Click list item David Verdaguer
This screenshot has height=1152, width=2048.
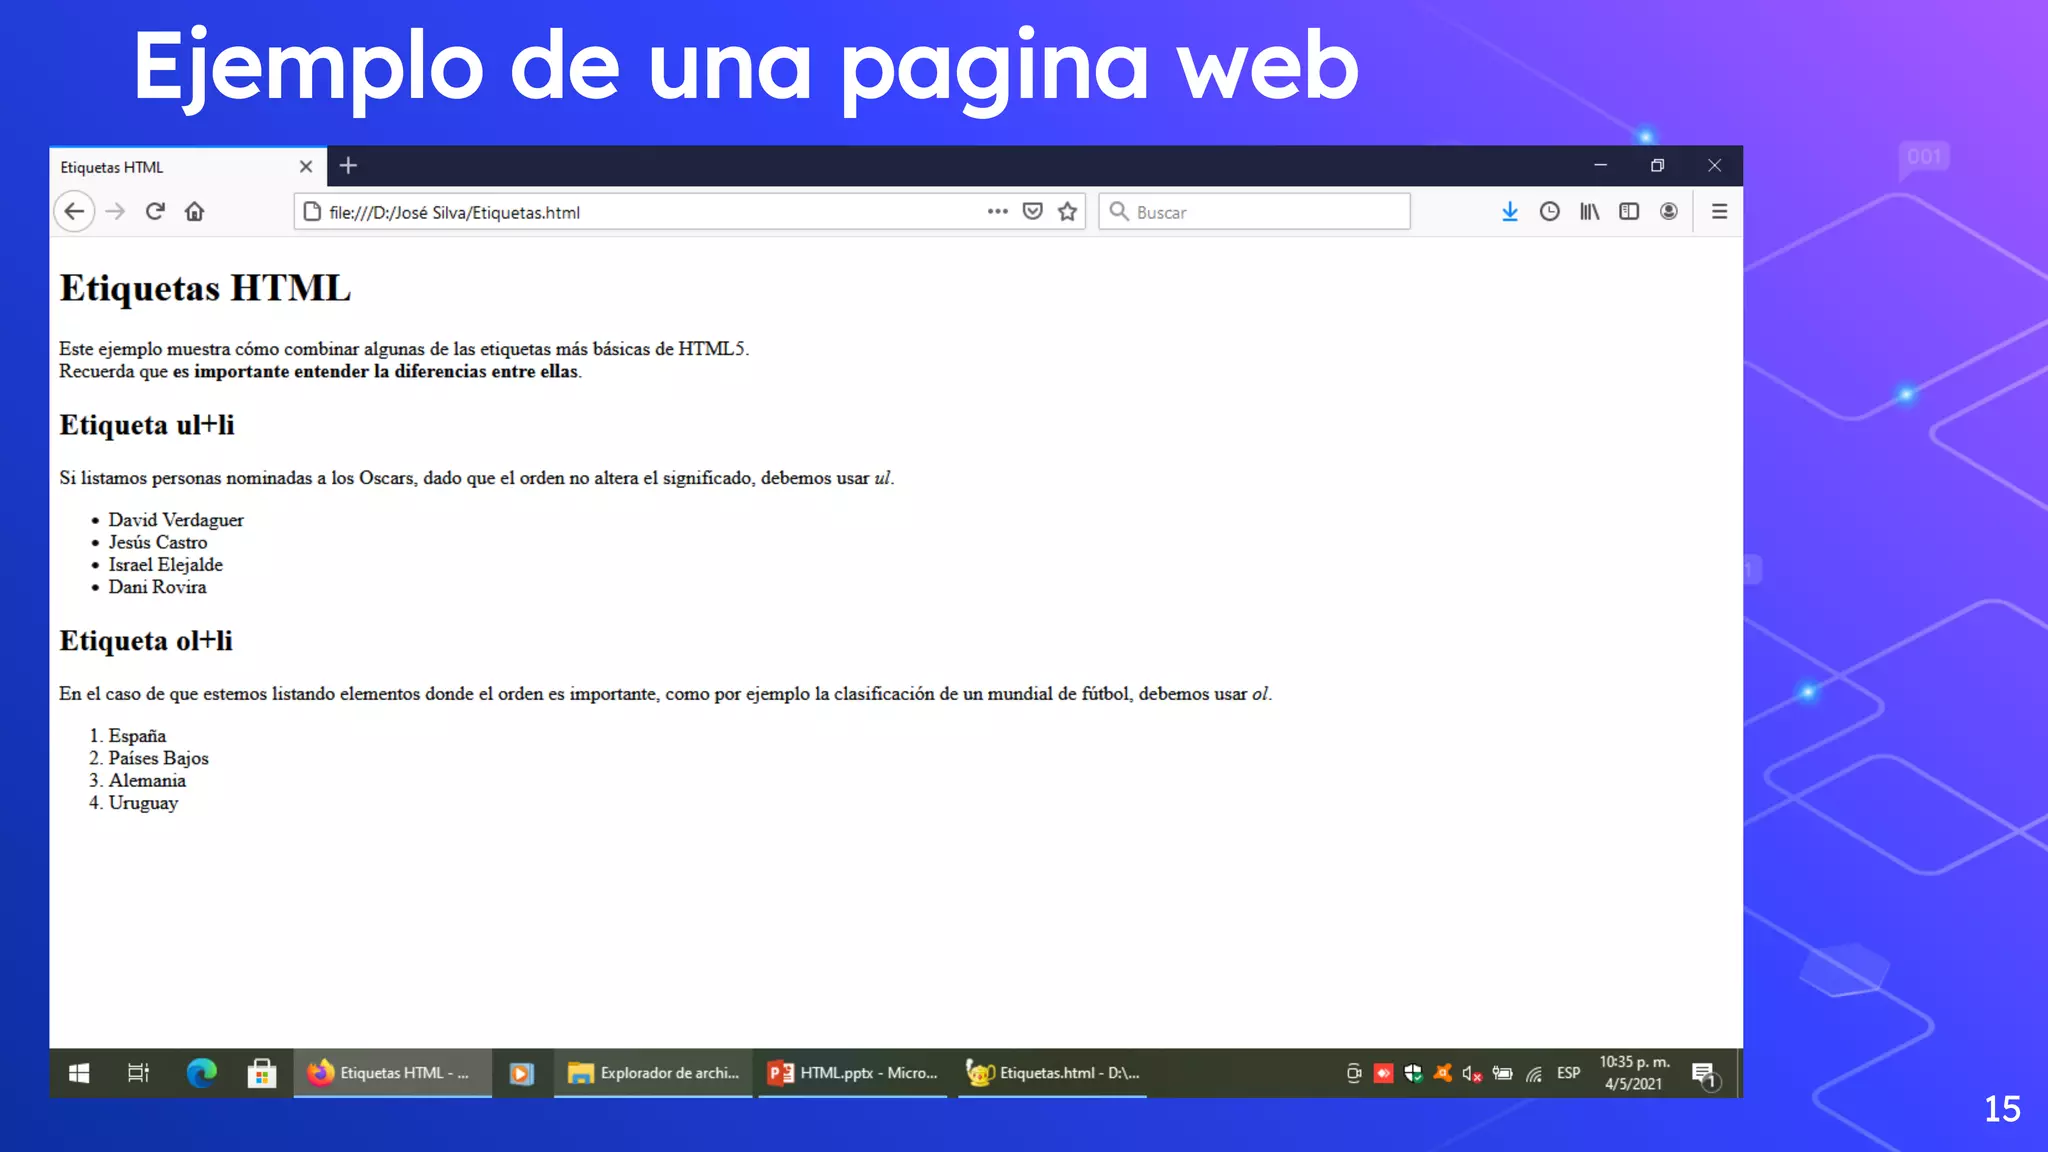click(176, 520)
